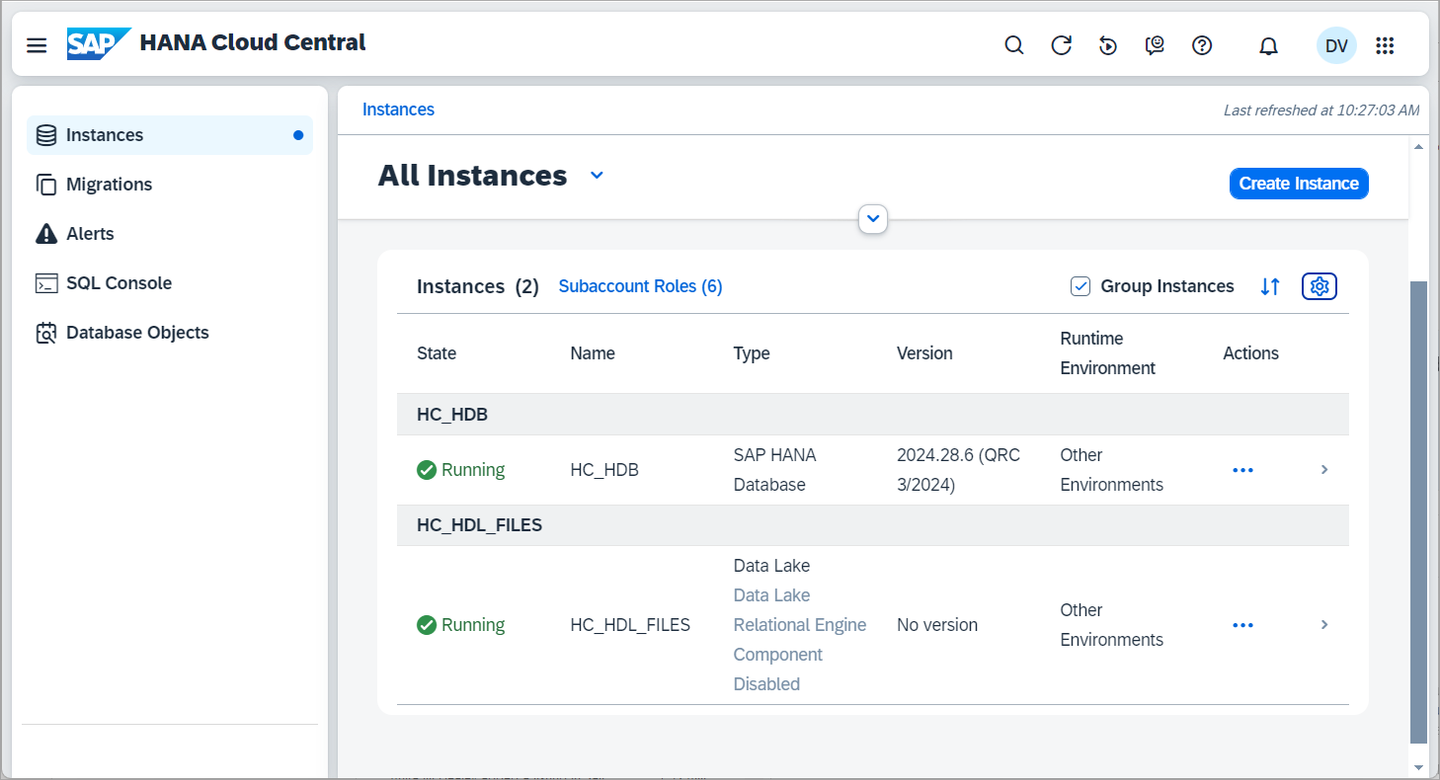Select Migrations in the side navigation

170,184
